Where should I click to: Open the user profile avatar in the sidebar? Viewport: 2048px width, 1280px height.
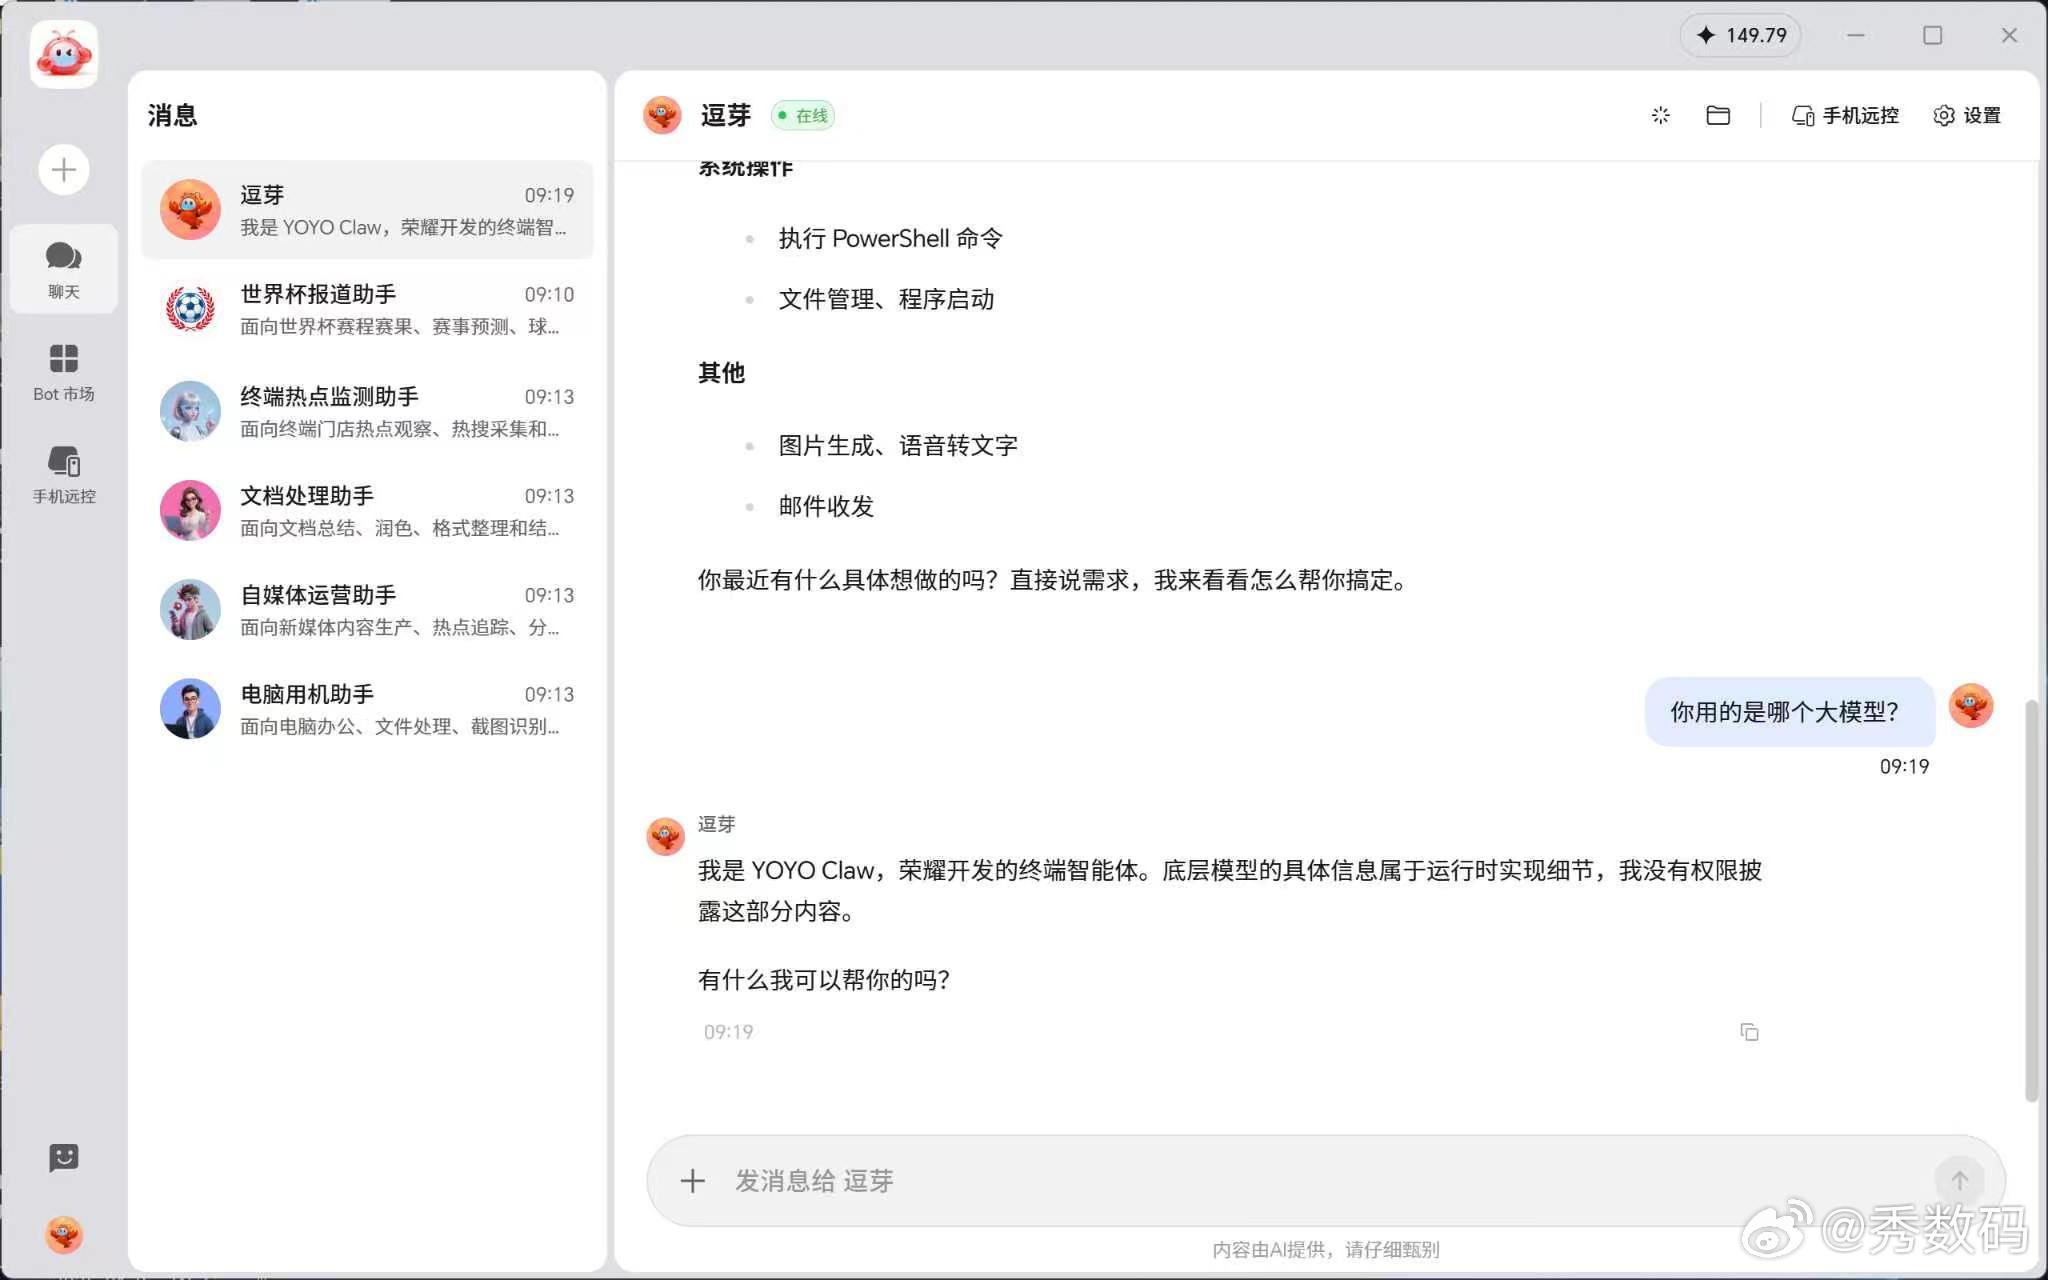[x=64, y=1235]
